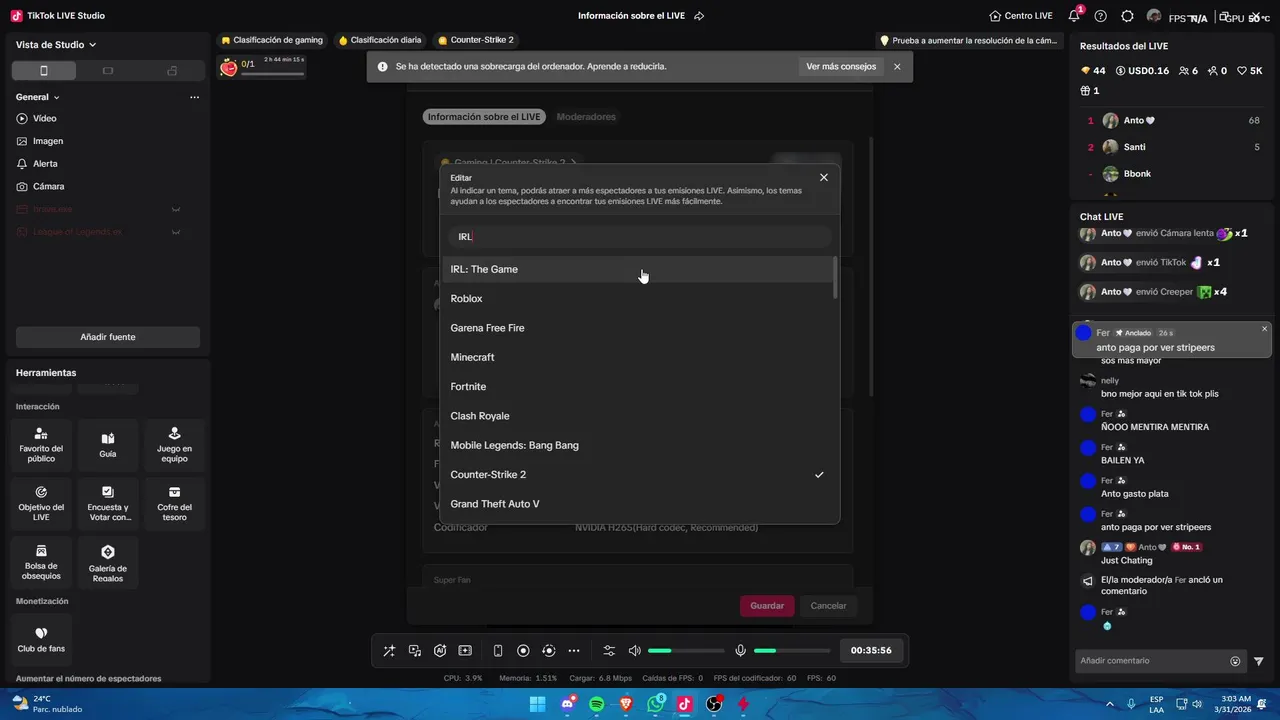Viewport: 1280px width, 720px height.
Task: Open the Guía tool
Action: click(x=108, y=445)
